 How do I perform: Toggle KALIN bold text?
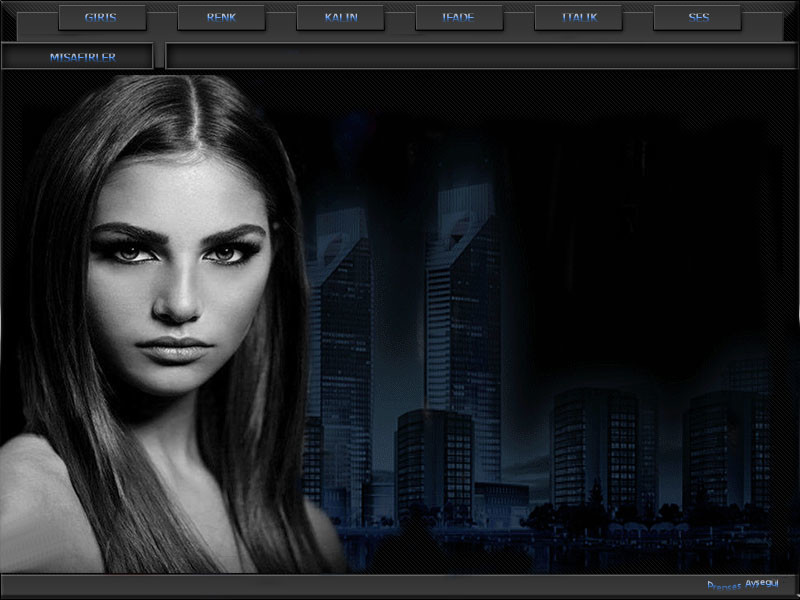coord(340,18)
